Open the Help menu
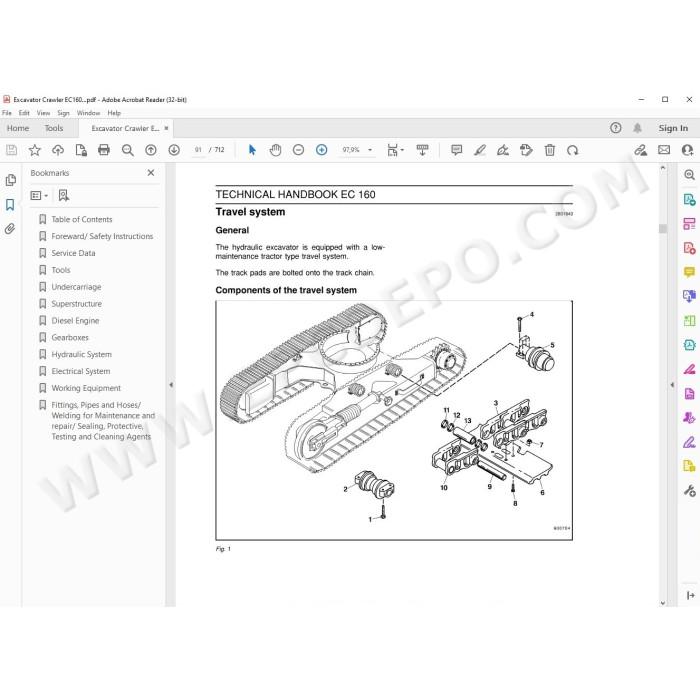700x700 pixels. coord(114,113)
